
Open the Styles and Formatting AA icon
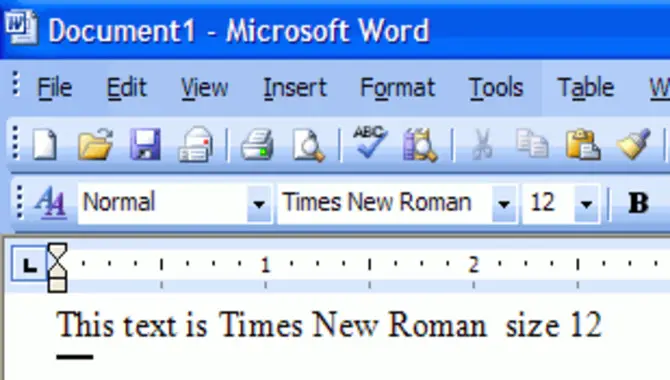tap(51, 202)
